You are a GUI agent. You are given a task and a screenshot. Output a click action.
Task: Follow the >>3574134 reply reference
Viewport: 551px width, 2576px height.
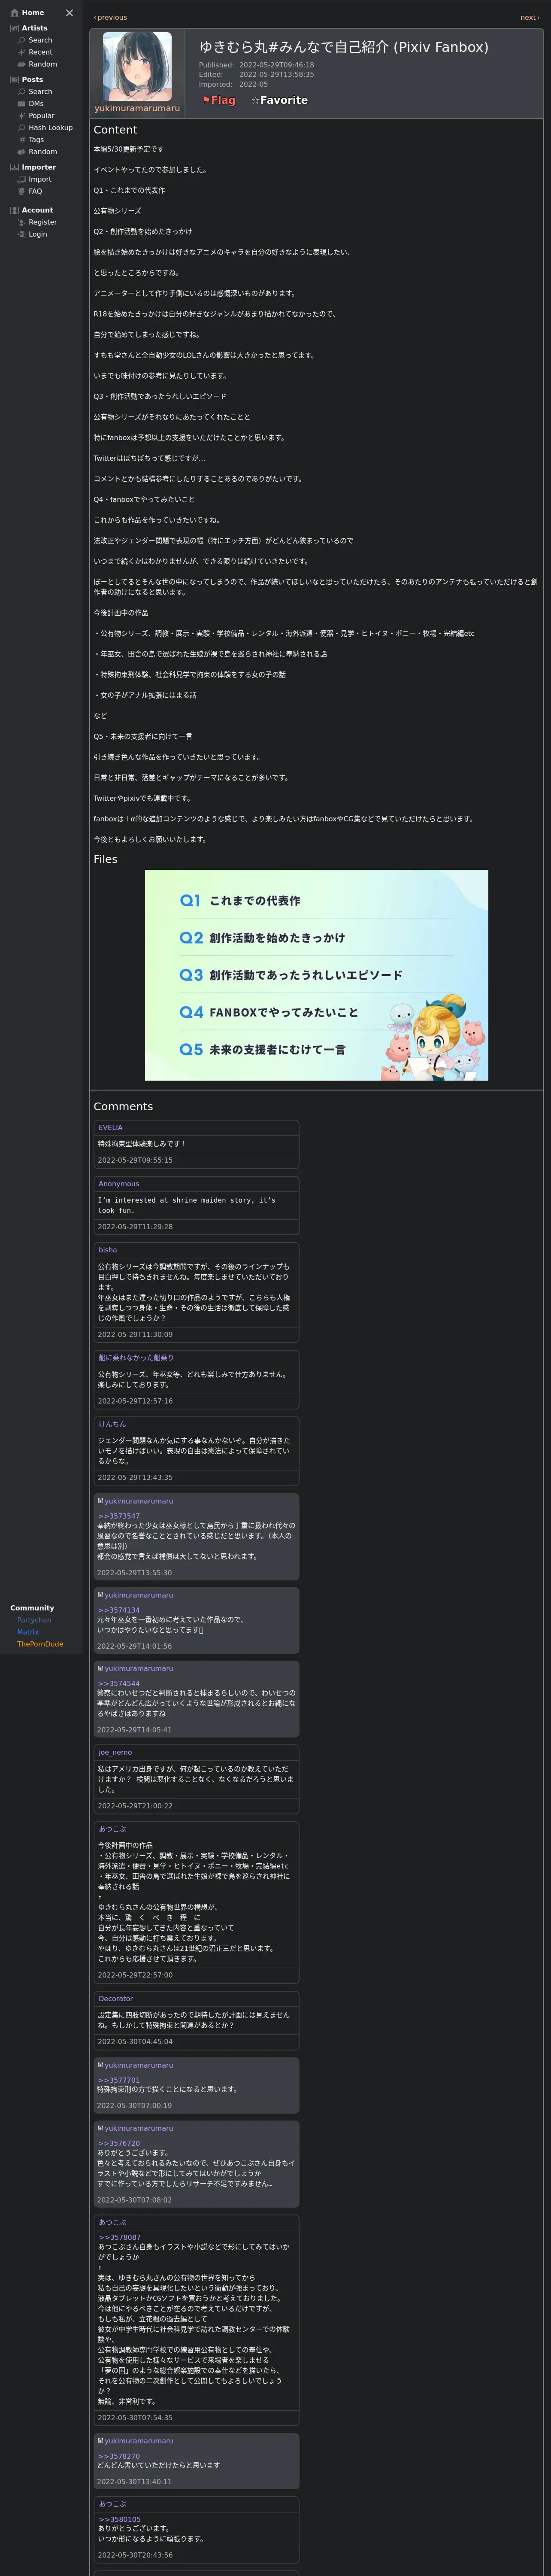(118, 1610)
